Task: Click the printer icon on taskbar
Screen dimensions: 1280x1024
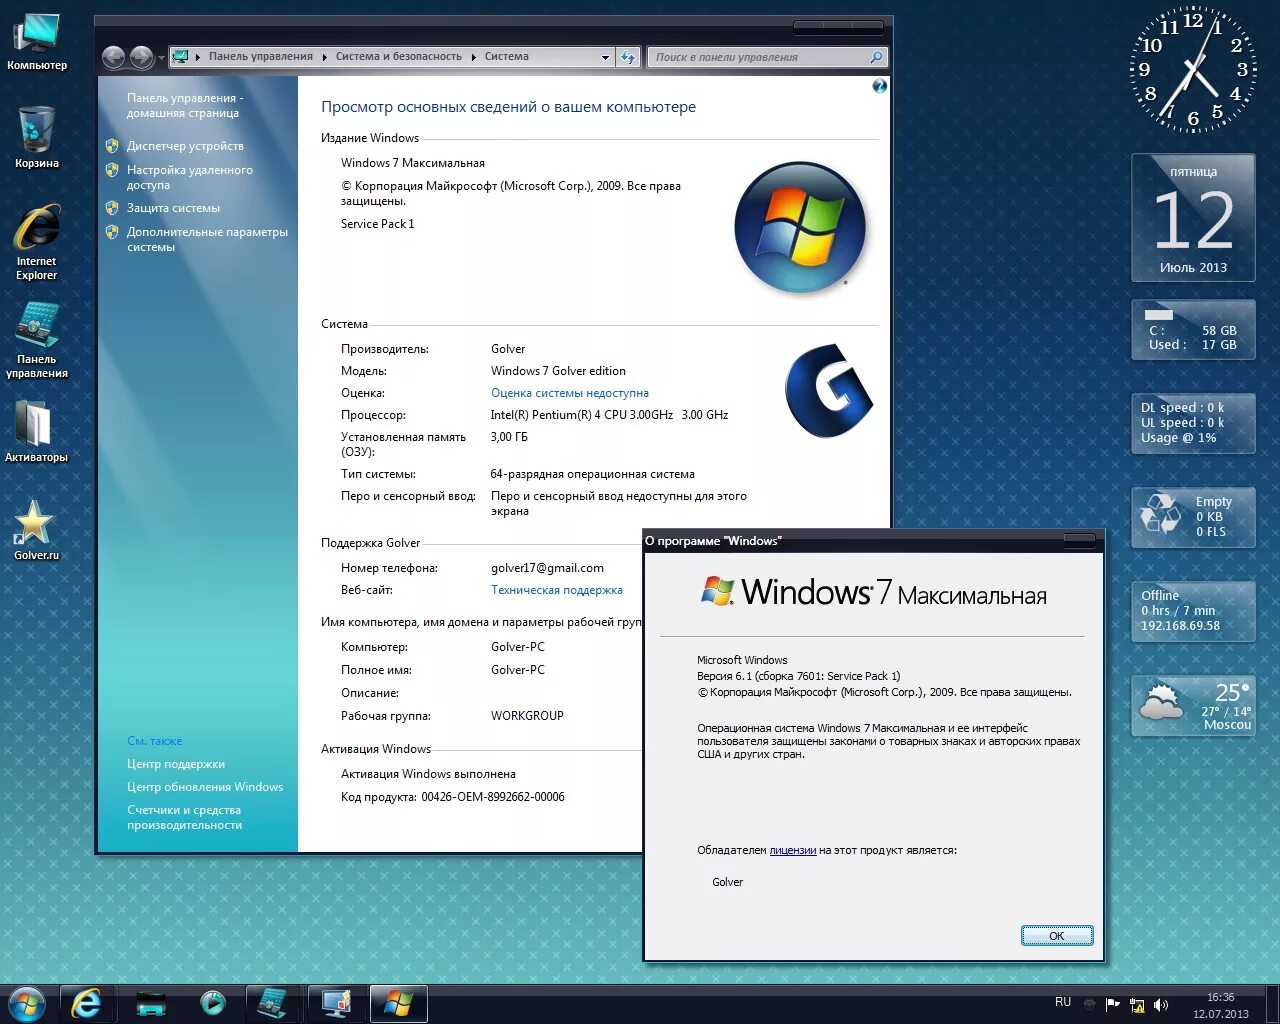Action: coord(151,1003)
